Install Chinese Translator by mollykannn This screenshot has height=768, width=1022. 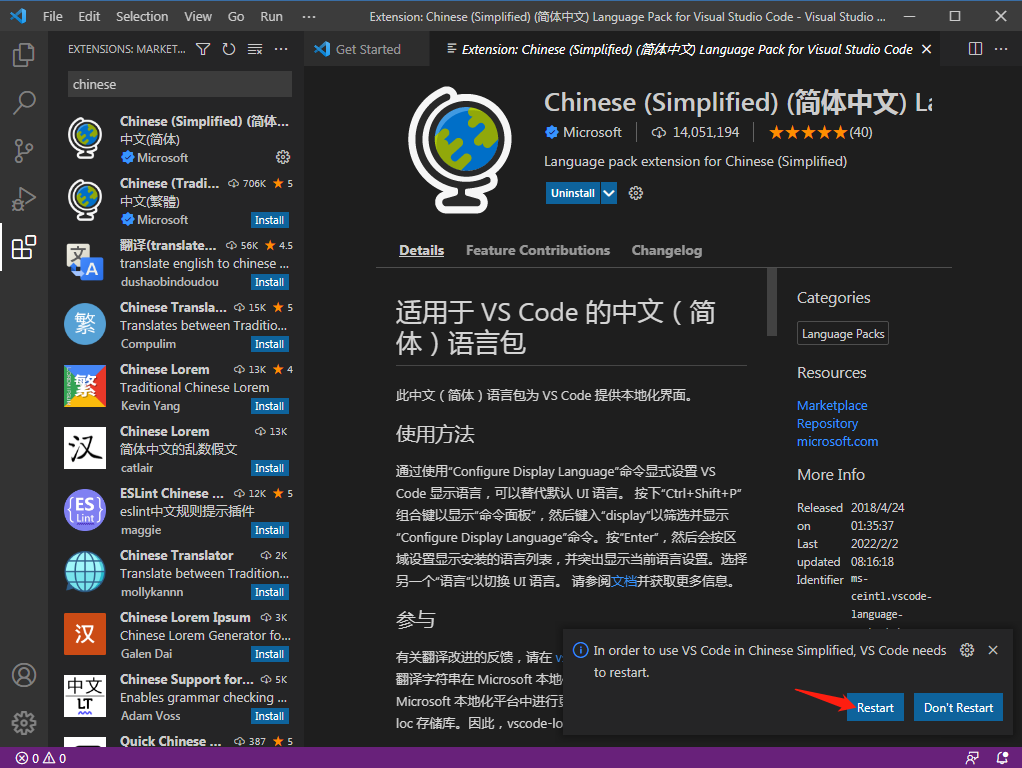pyautogui.click(x=270, y=592)
